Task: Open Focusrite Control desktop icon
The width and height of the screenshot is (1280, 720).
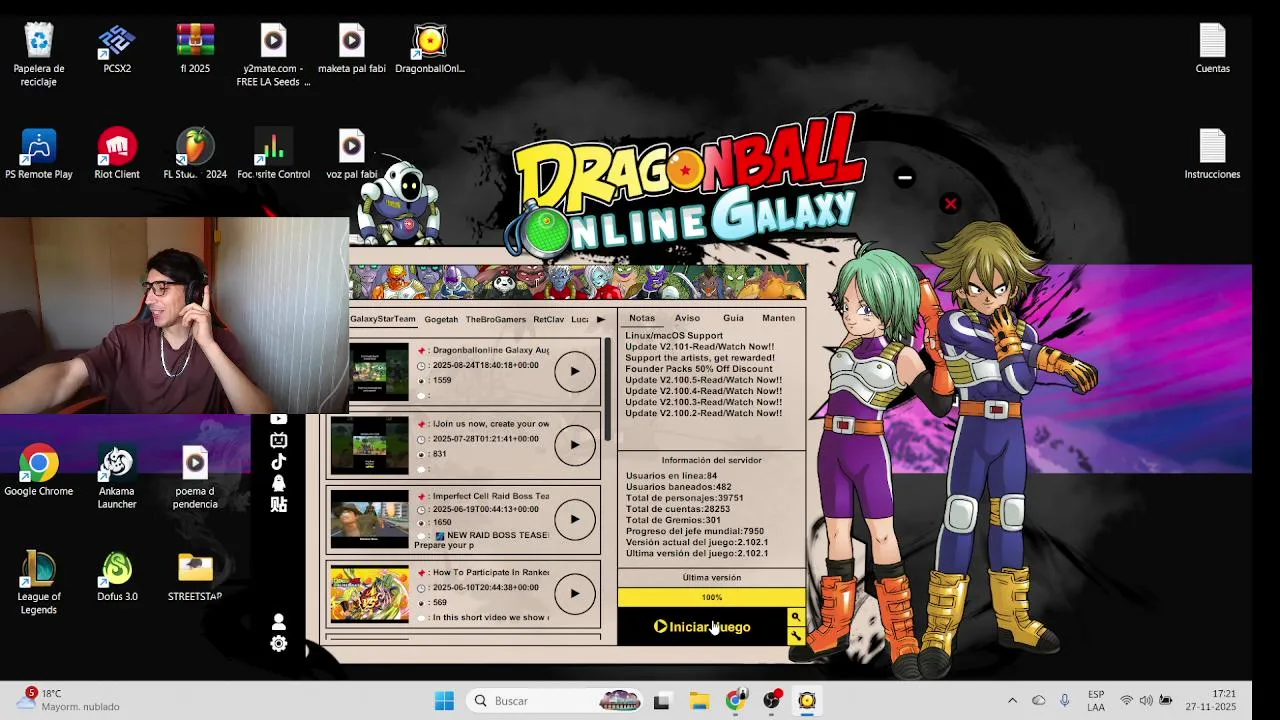Action: [273, 155]
